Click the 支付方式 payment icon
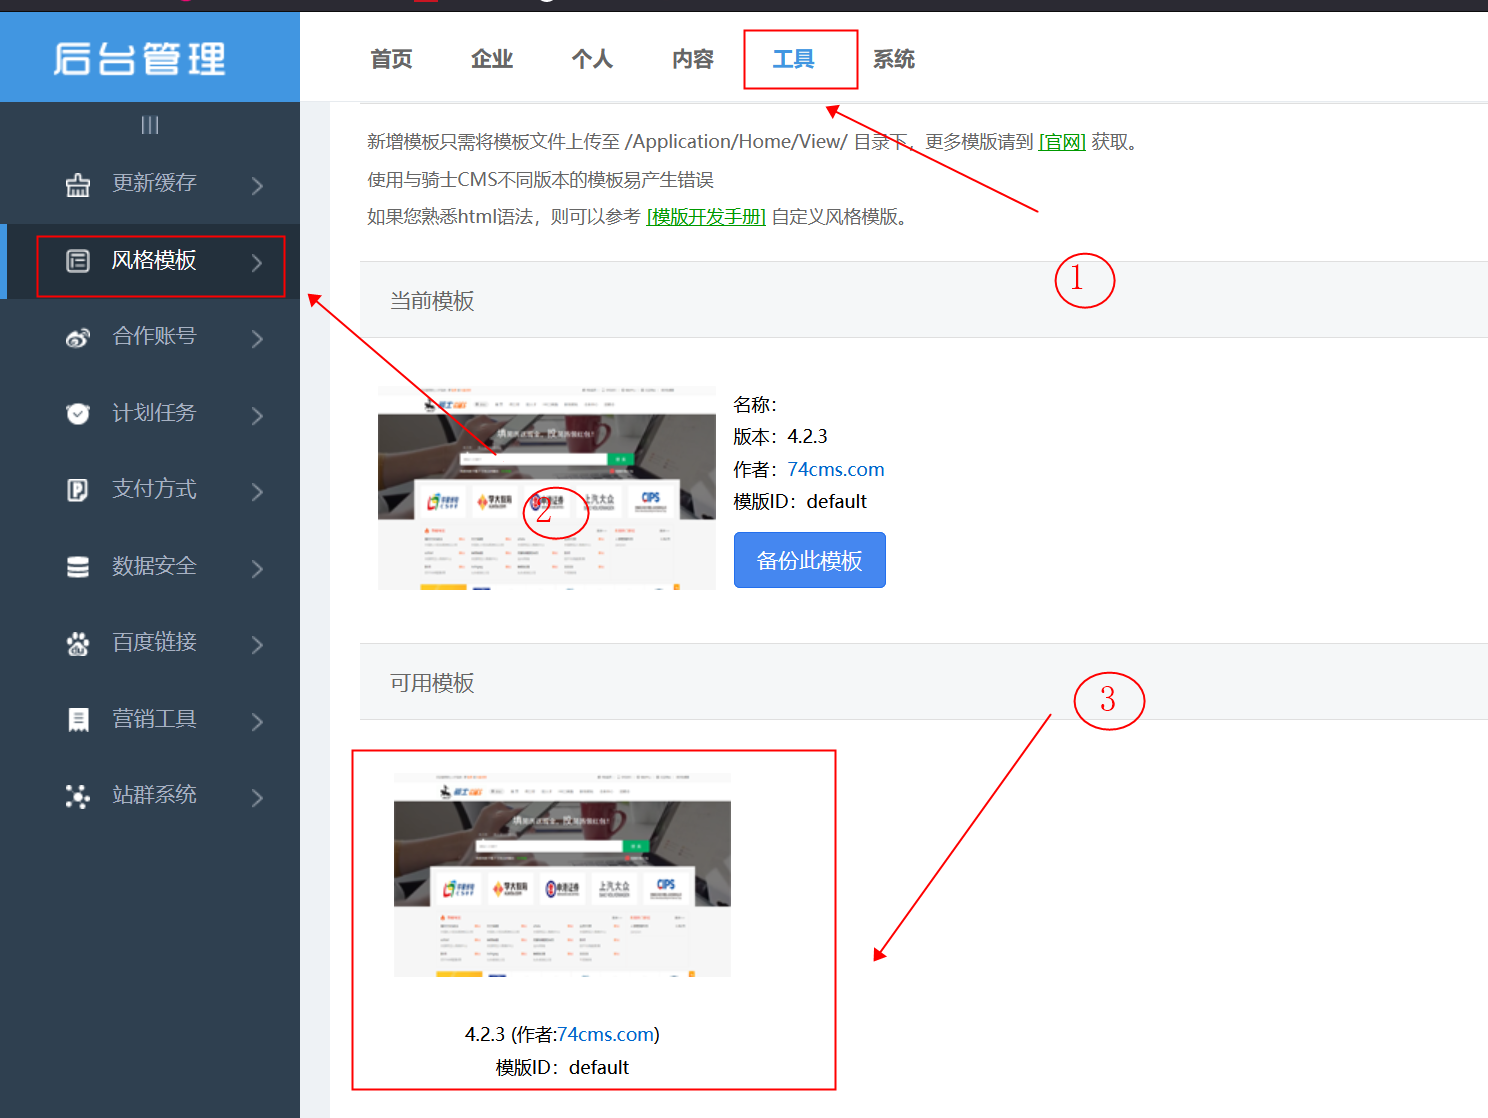 click(x=78, y=490)
